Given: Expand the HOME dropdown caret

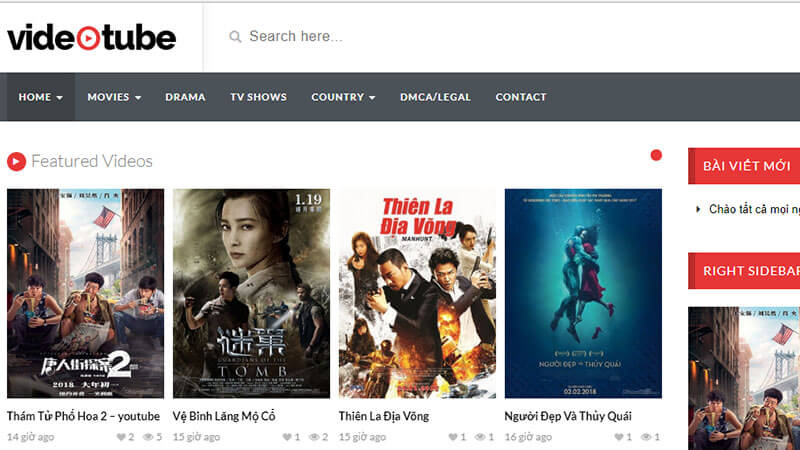Looking at the screenshot, I should [x=60, y=97].
